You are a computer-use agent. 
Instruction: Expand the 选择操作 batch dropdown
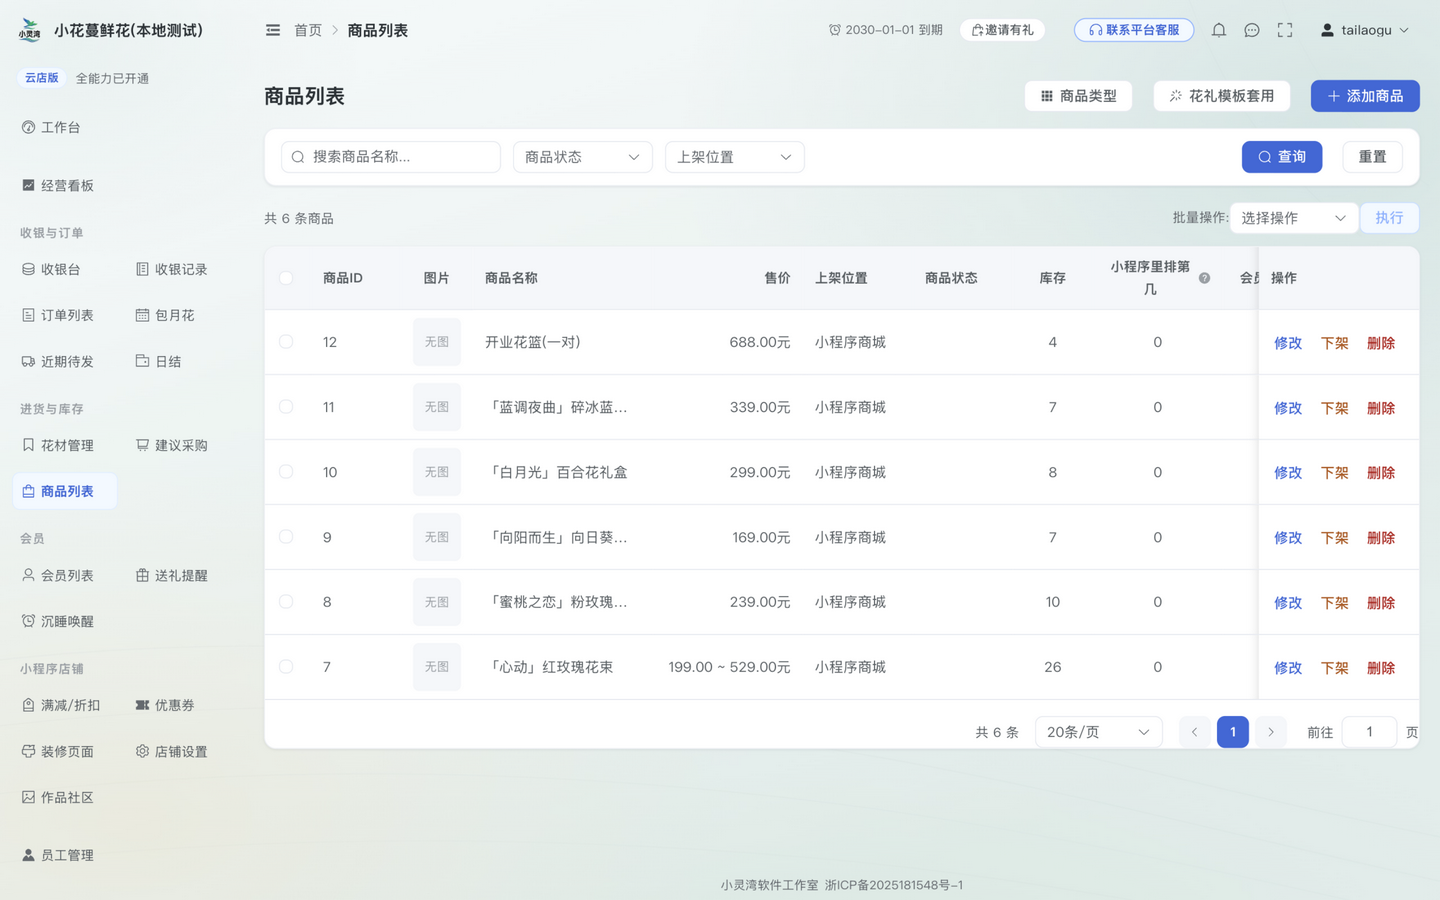tap(1294, 218)
